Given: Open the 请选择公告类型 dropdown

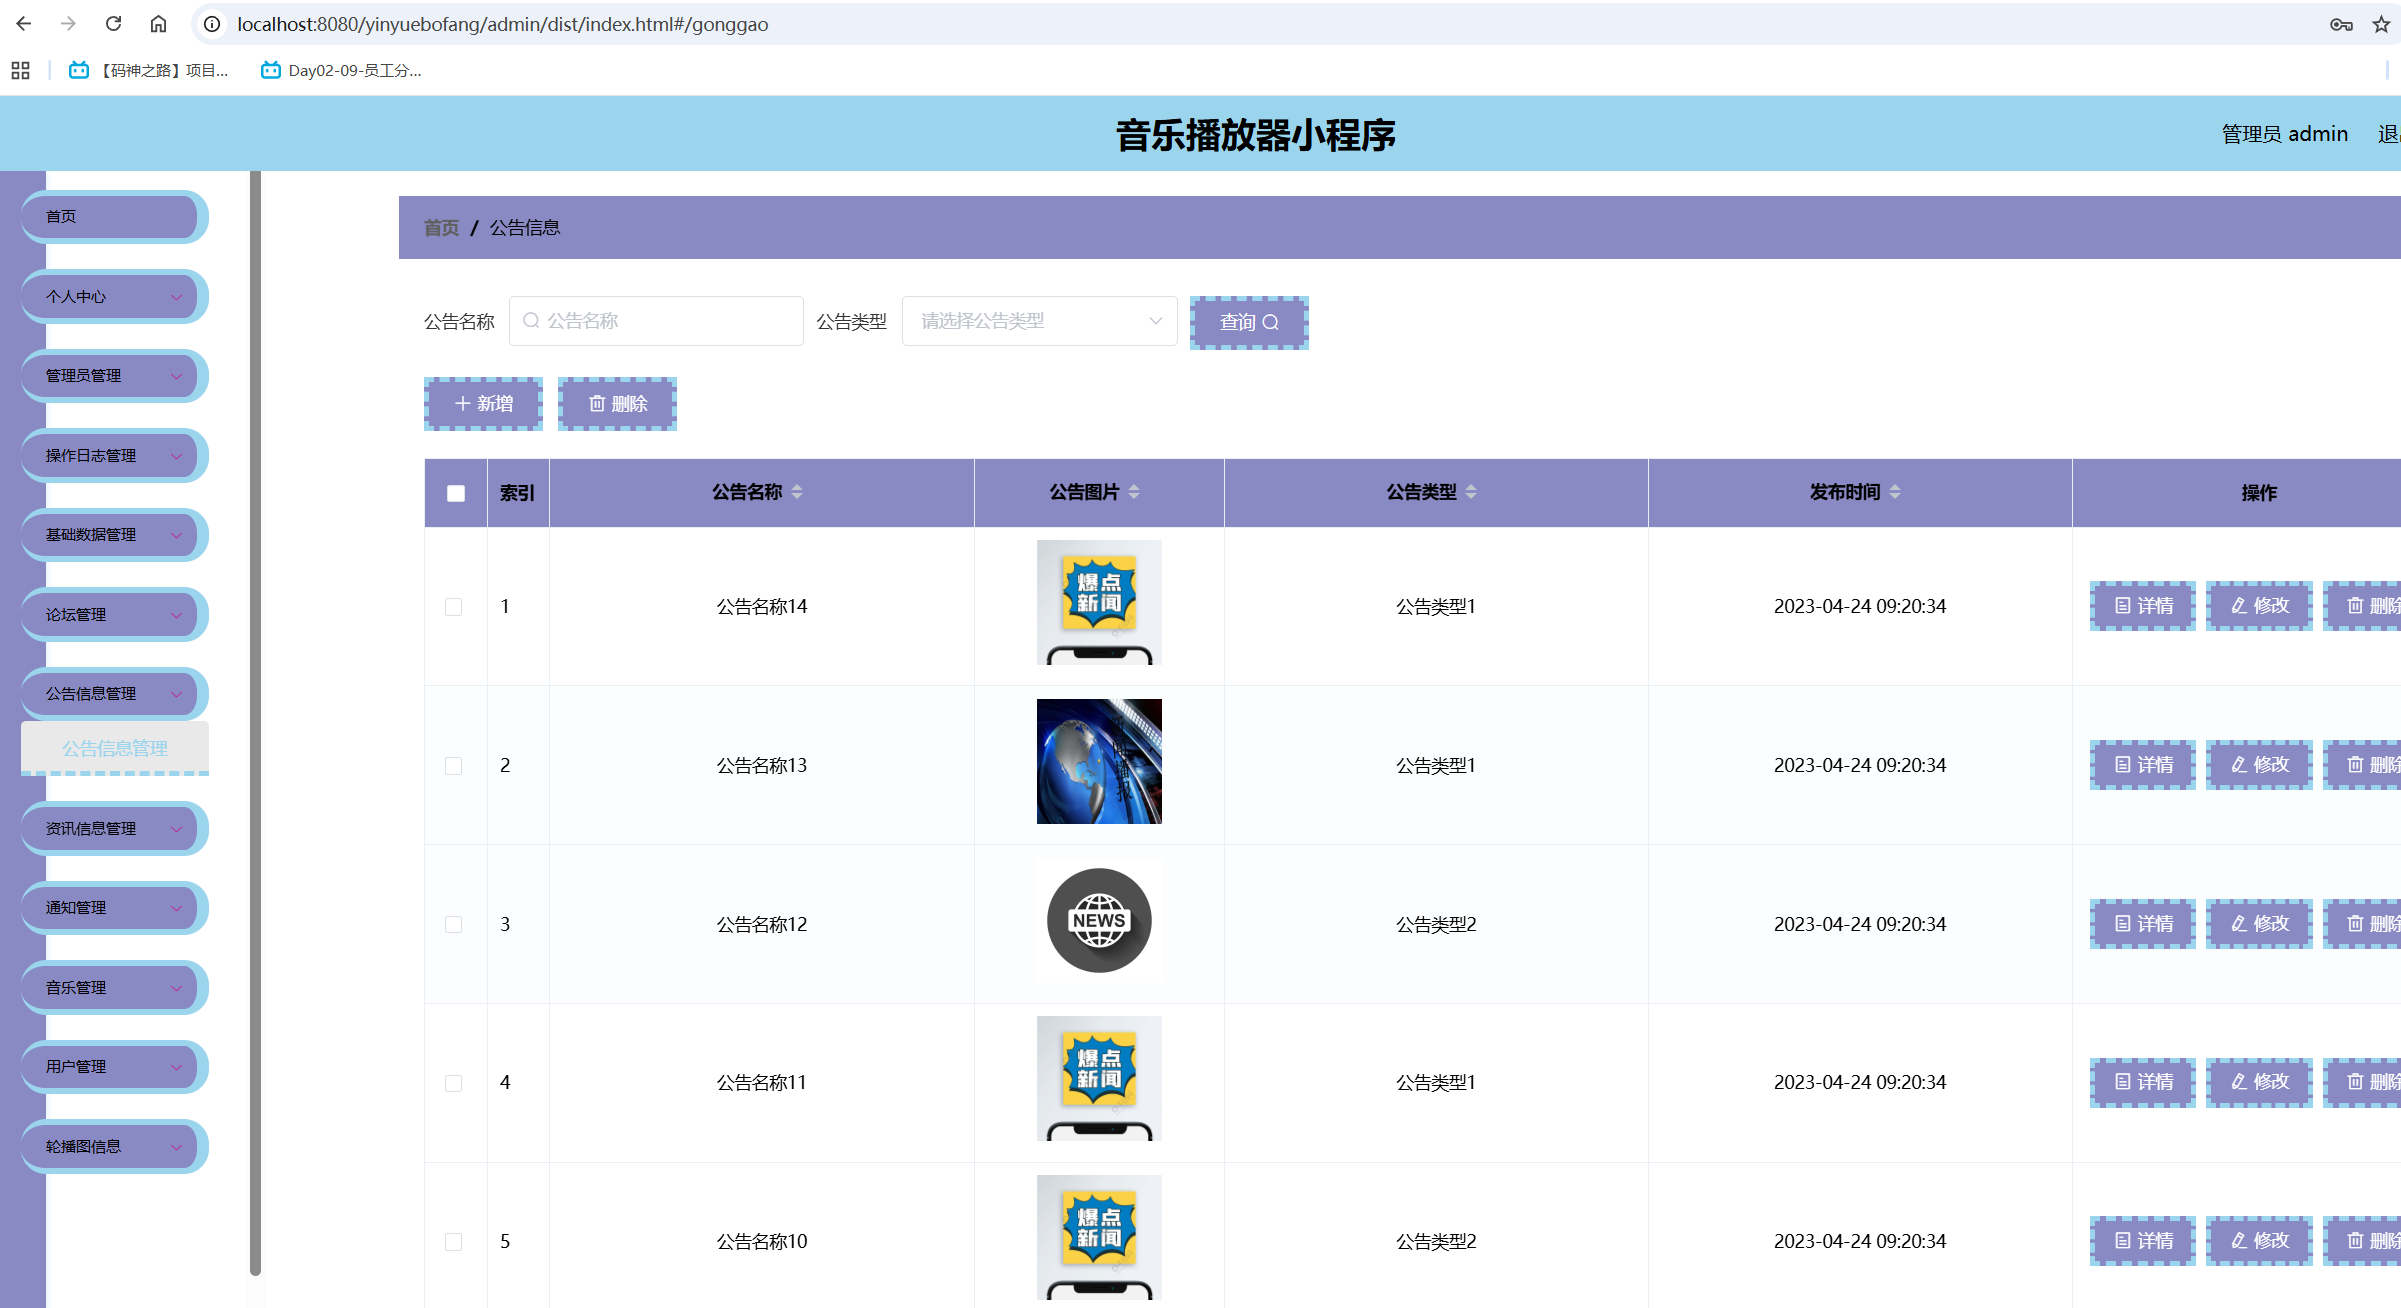Looking at the screenshot, I should coord(1038,320).
